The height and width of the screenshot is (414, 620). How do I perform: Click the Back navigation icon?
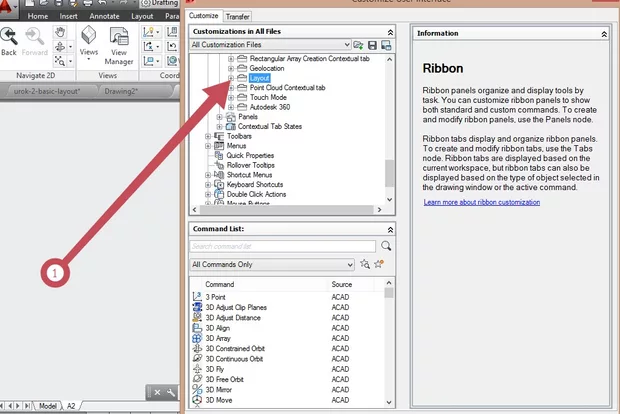[x=8, y=37]
